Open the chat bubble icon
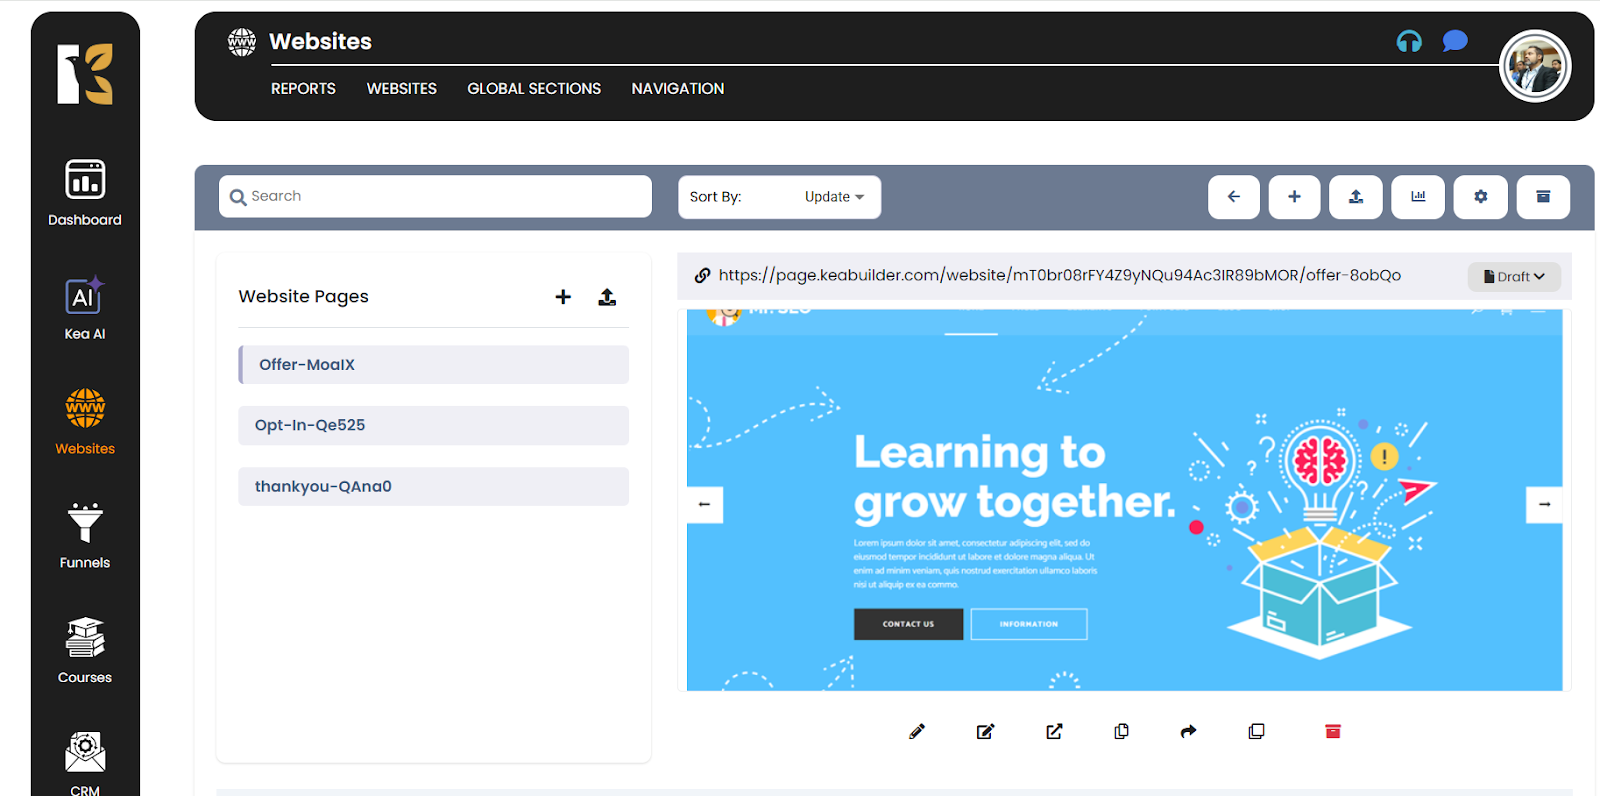The image size is (1600, 796). pos(1455,41)
